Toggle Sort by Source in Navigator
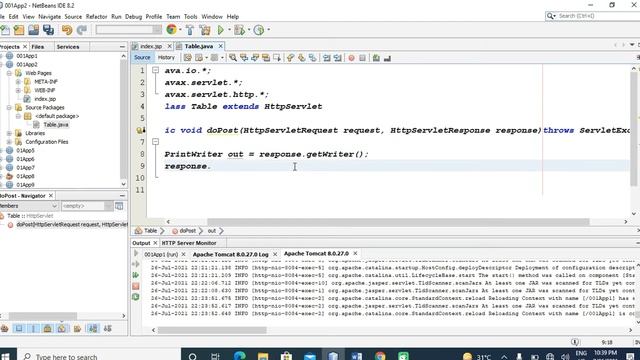Screen dimensions: 640x360 (108, 329)
